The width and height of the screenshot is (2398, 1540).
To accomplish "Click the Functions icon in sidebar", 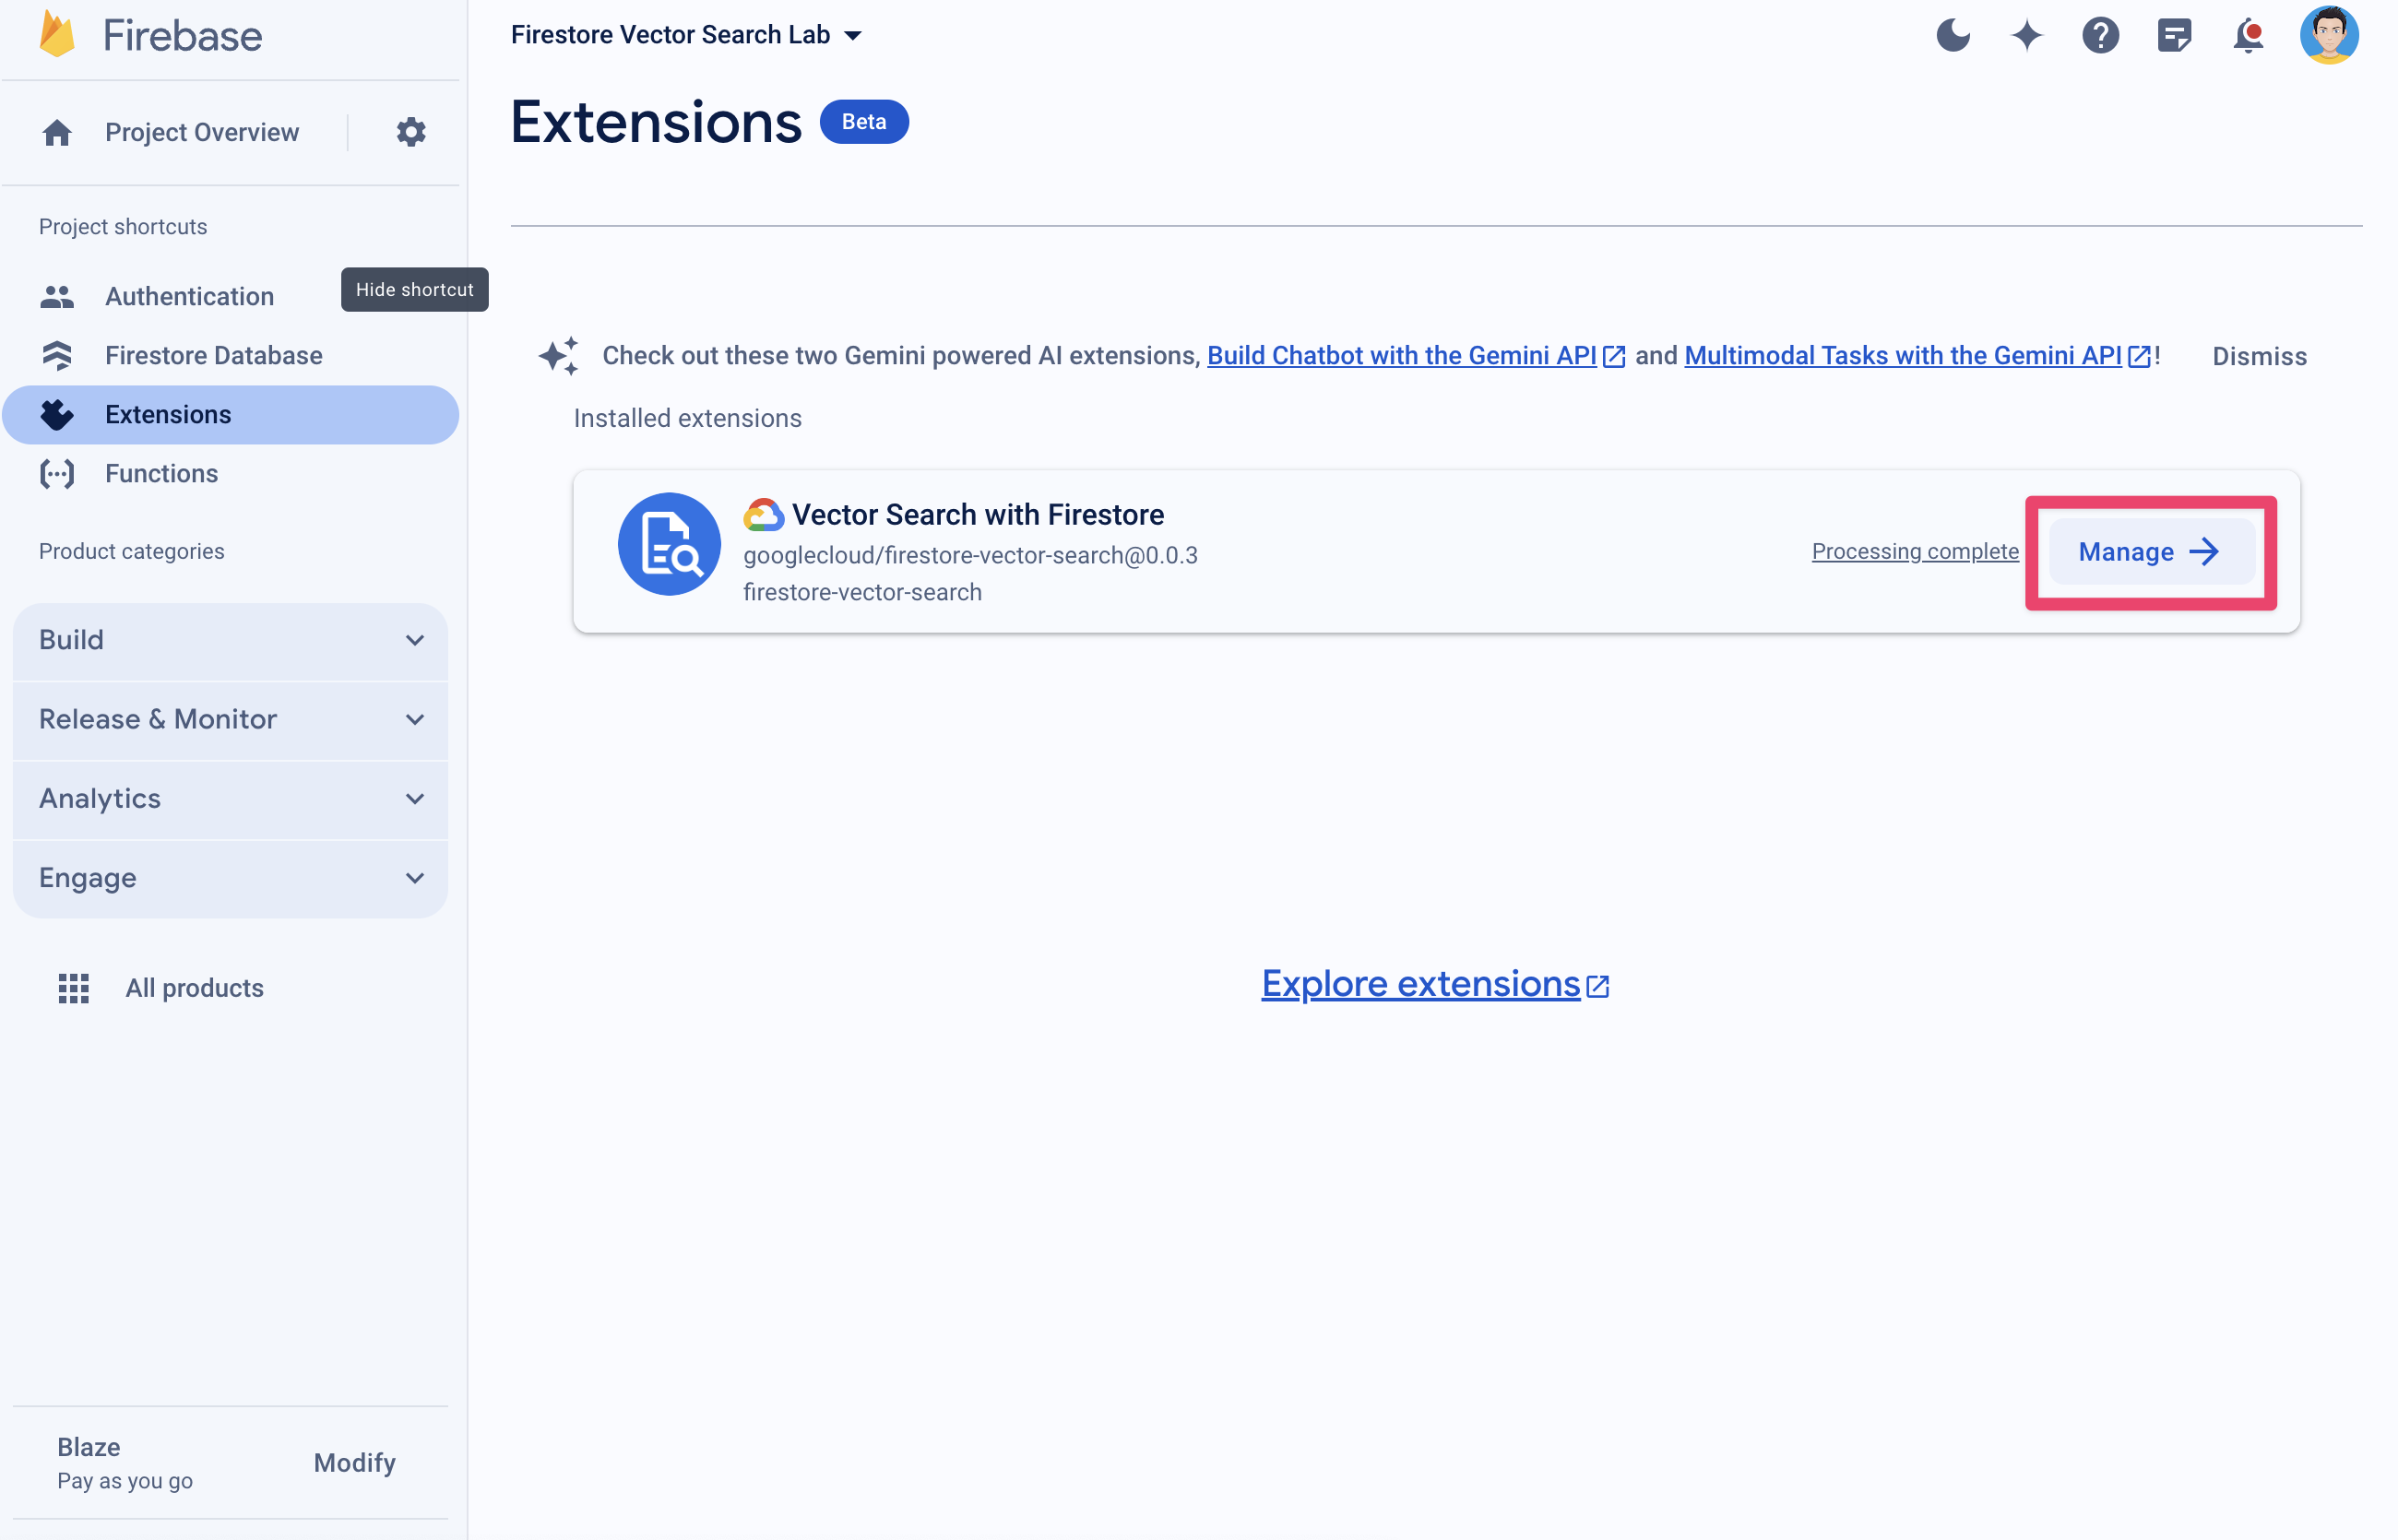I will pyautogui.click(x=56, y=472).
